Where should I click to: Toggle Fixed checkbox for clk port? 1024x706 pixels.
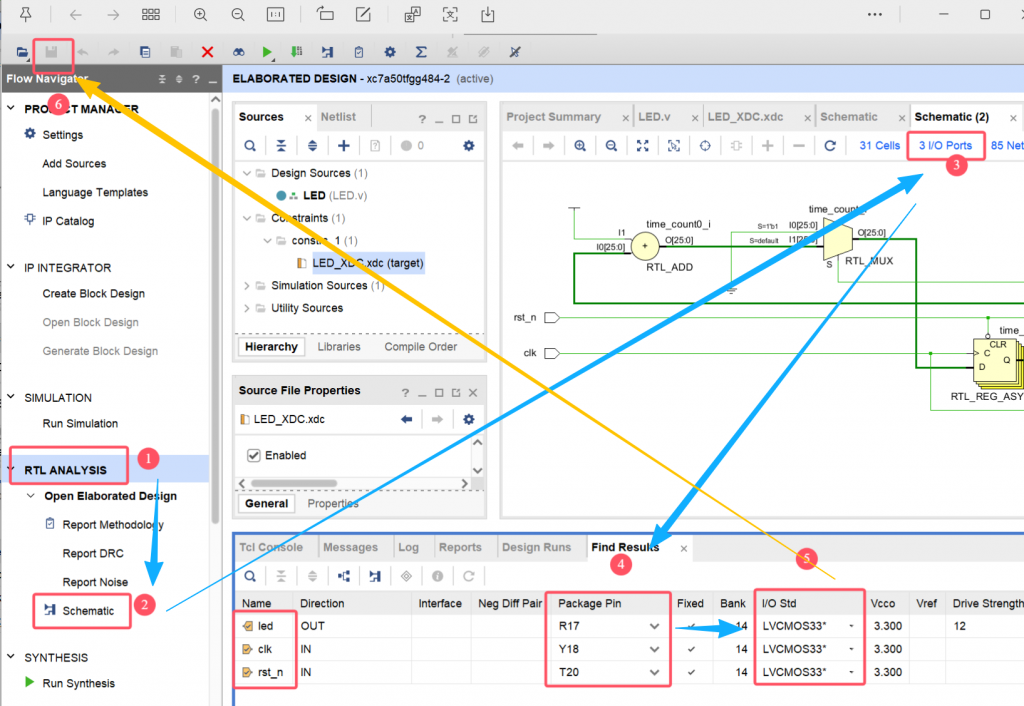(692, 649)
